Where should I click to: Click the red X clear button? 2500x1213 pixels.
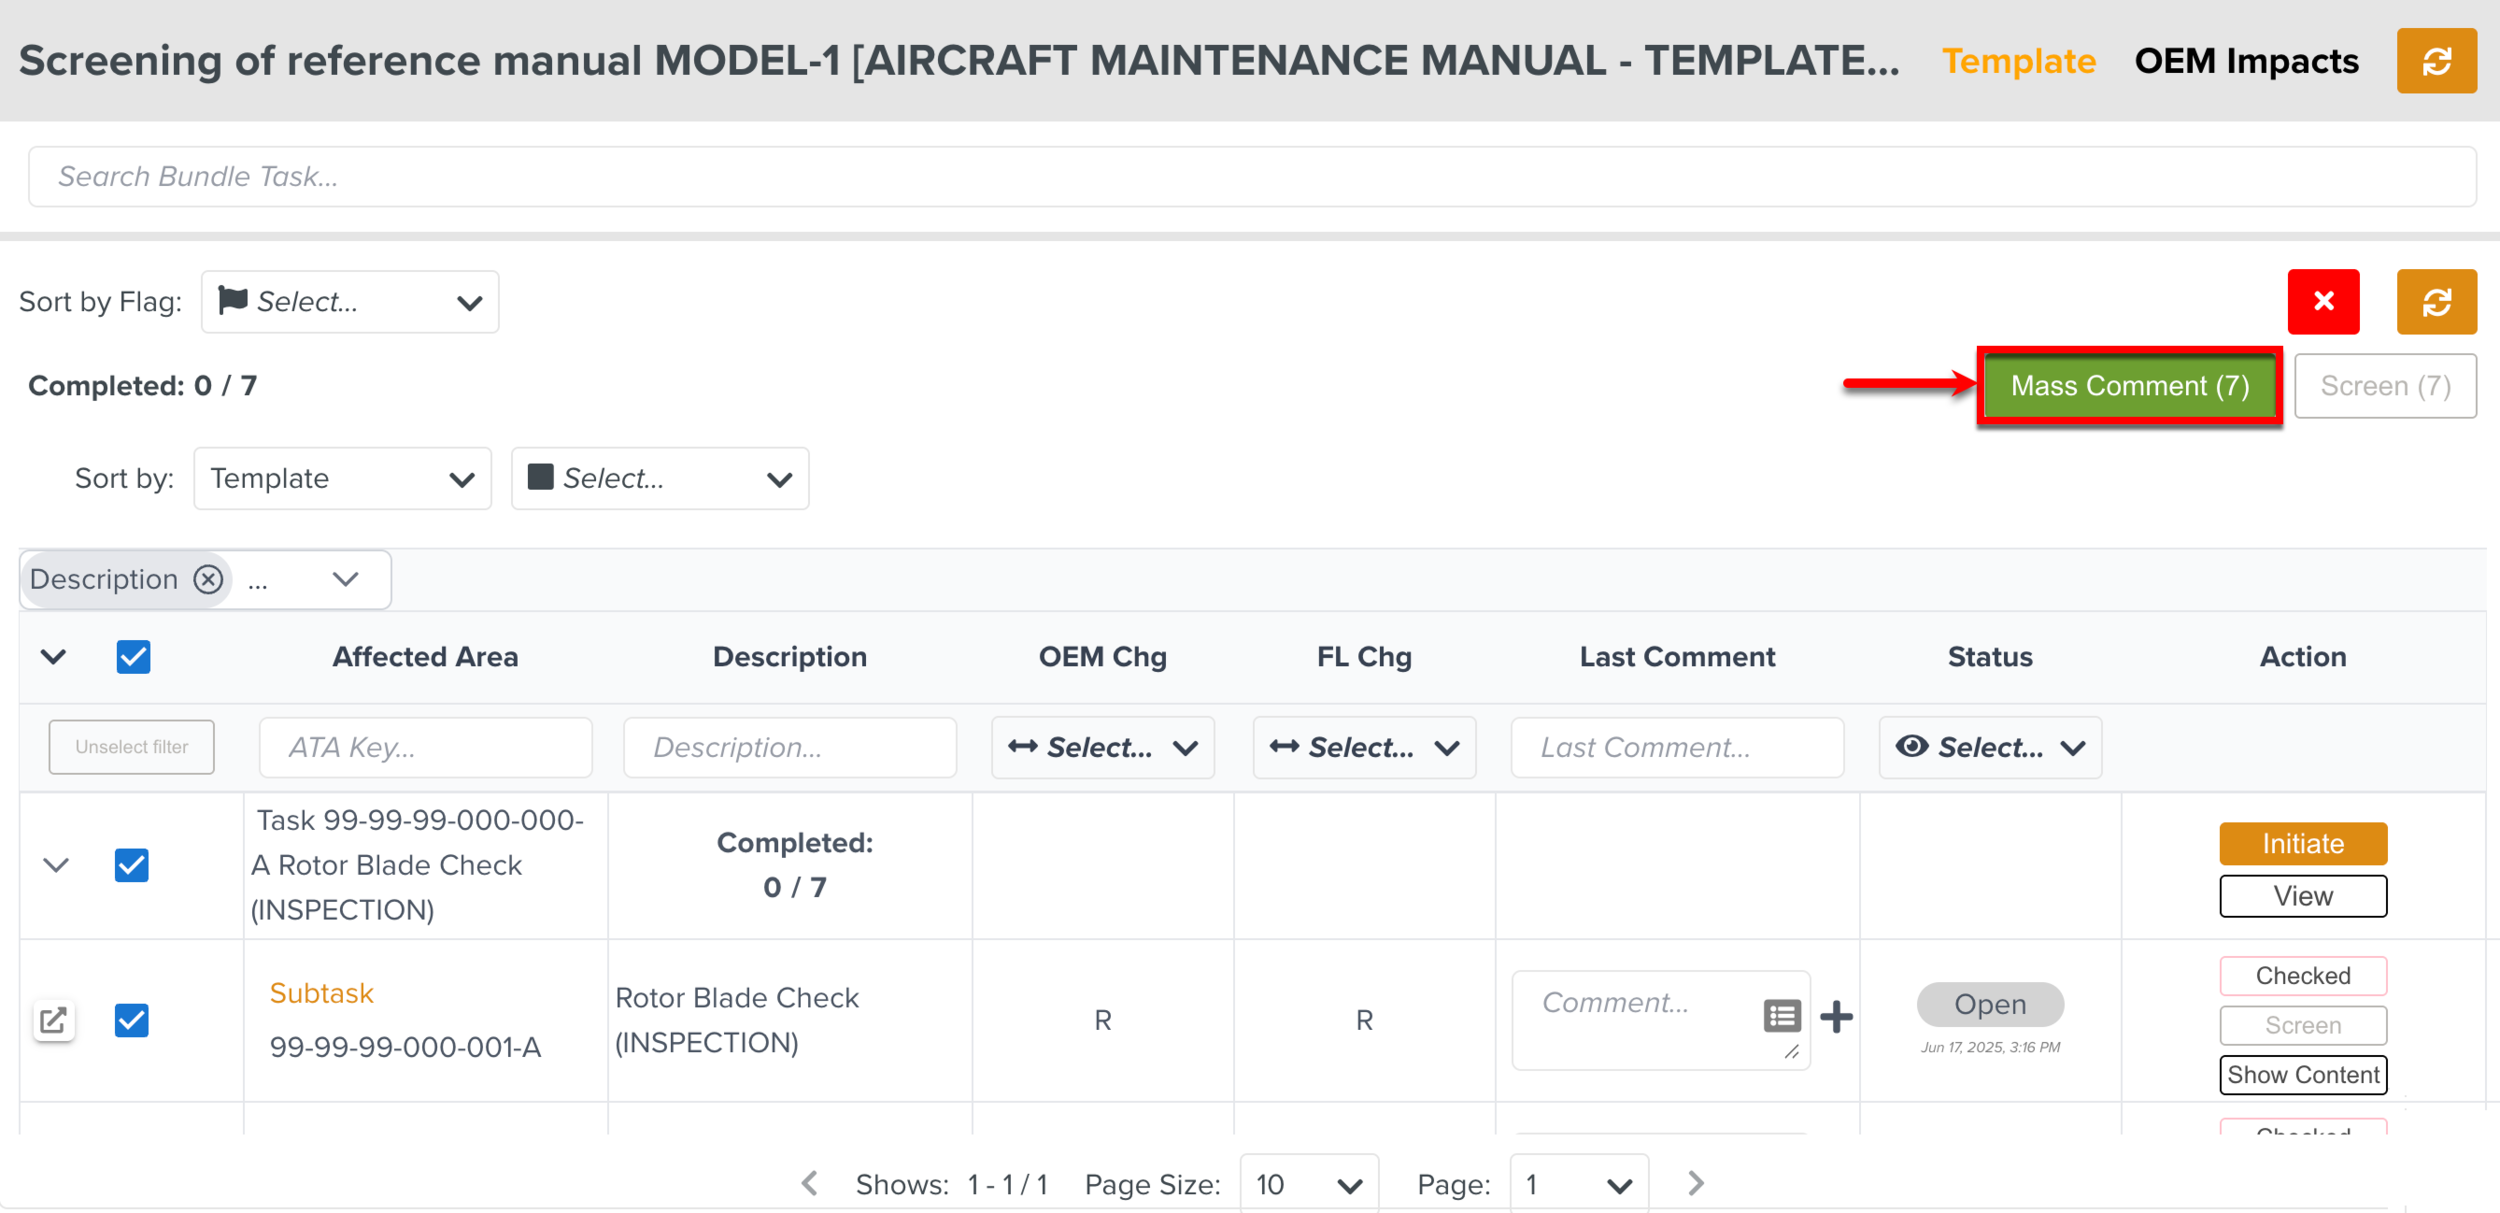coord(2323,301)
